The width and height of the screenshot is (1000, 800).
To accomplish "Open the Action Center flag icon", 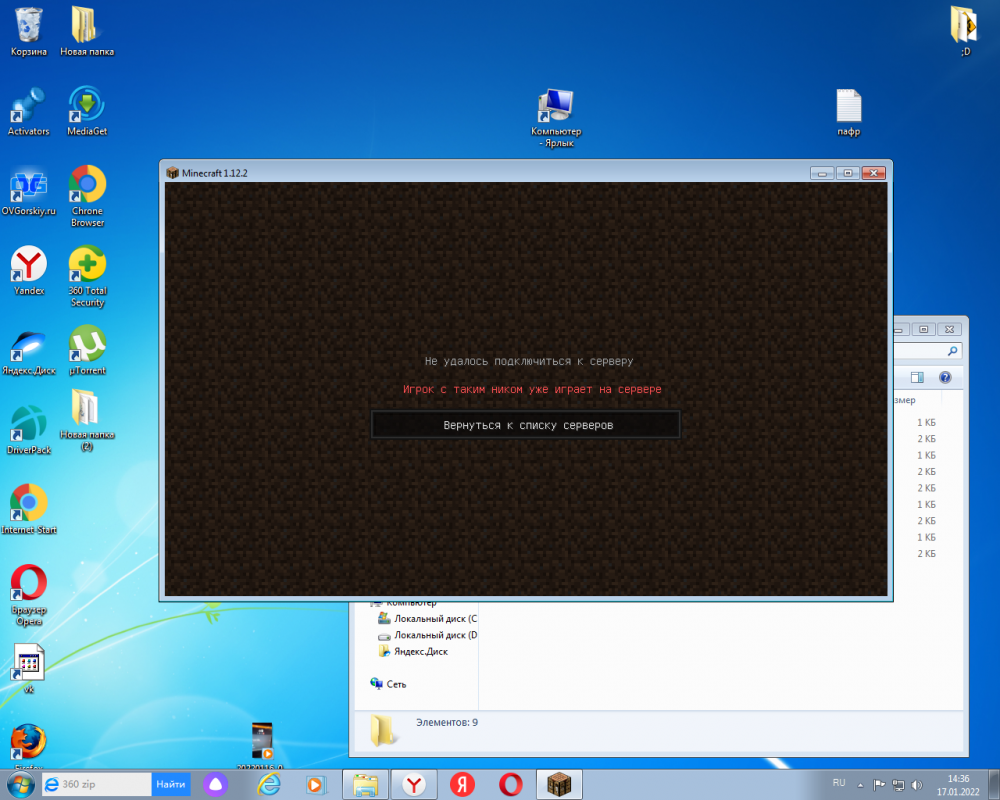I will 879,785.
